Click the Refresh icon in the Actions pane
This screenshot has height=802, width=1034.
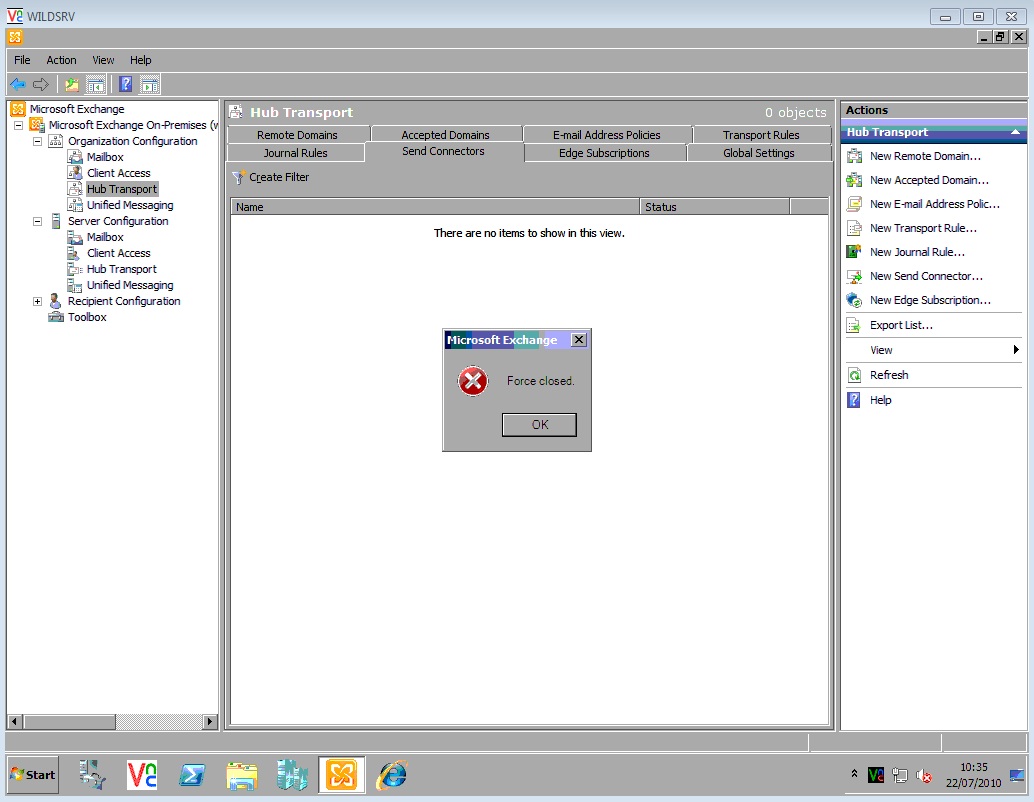click(x=855, y=375)
